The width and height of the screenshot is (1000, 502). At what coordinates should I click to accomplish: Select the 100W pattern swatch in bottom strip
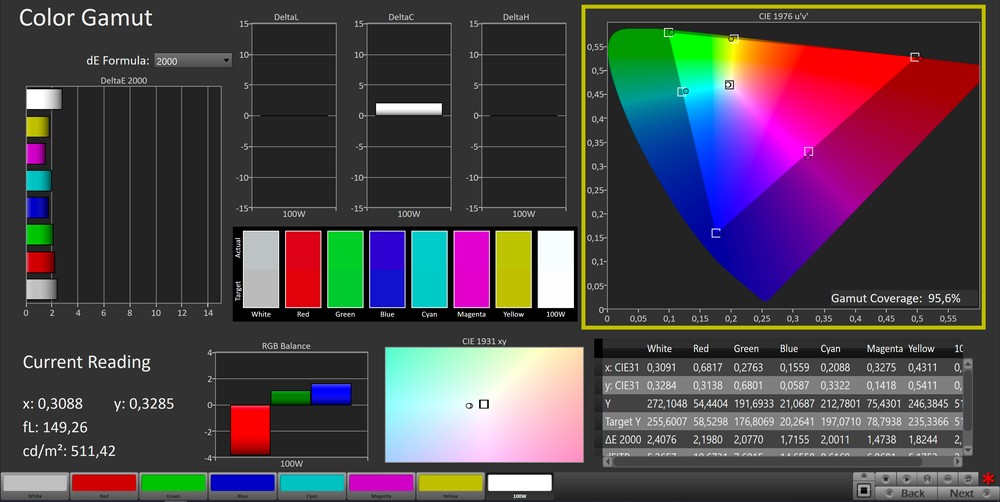tap(519, 483)
